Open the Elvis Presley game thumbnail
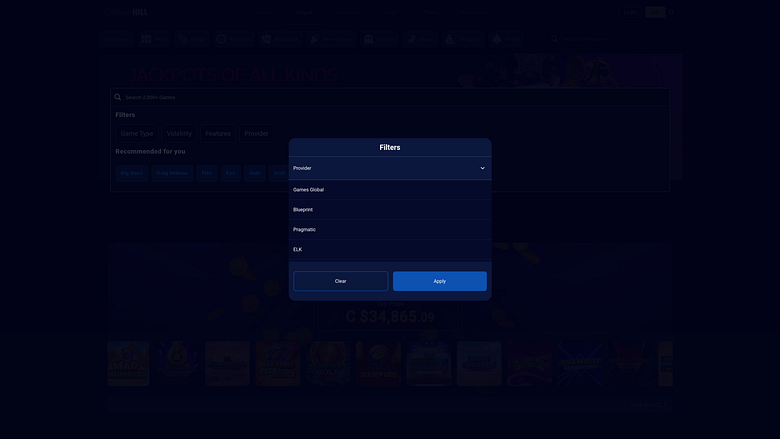The width and height of the screenshot is (780, 439). pos(580,364)
